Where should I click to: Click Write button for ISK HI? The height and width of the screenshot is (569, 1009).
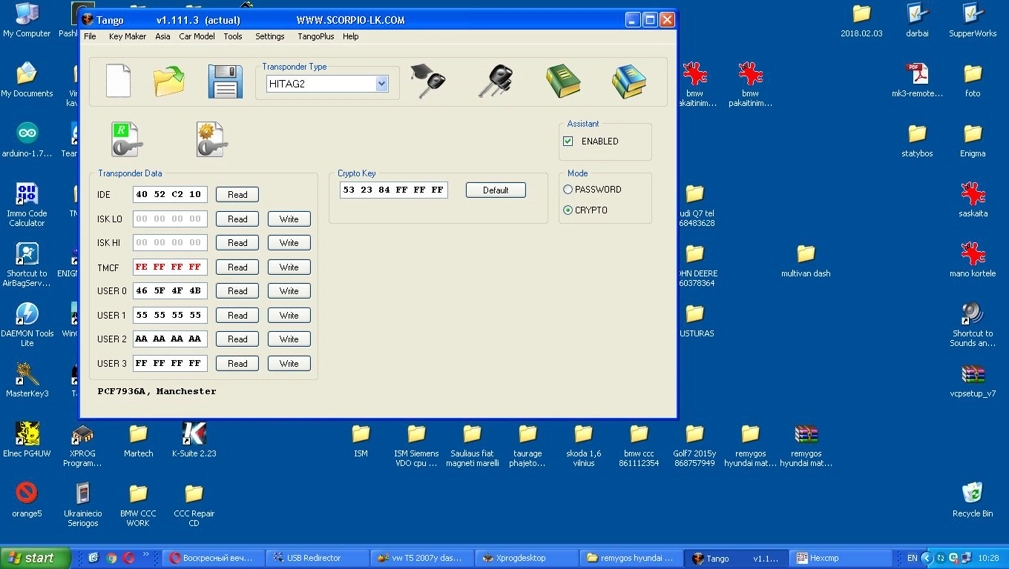[289, 243]
